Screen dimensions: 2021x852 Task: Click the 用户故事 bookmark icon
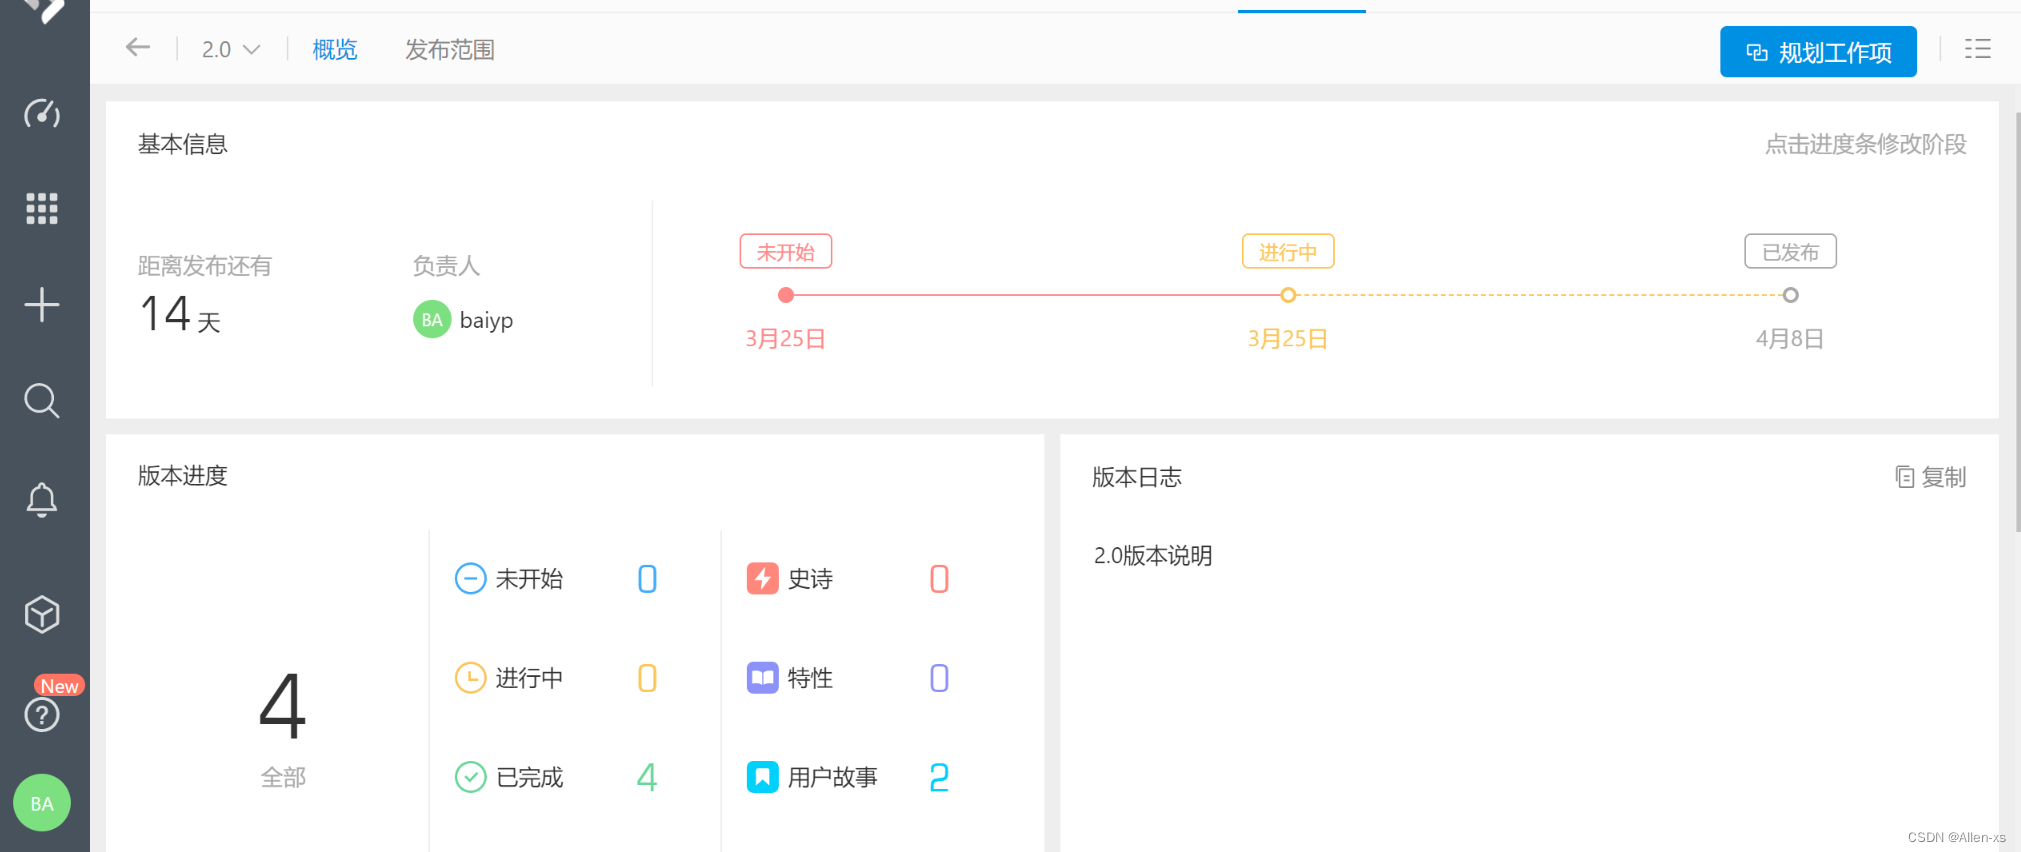tap(762, 777)
